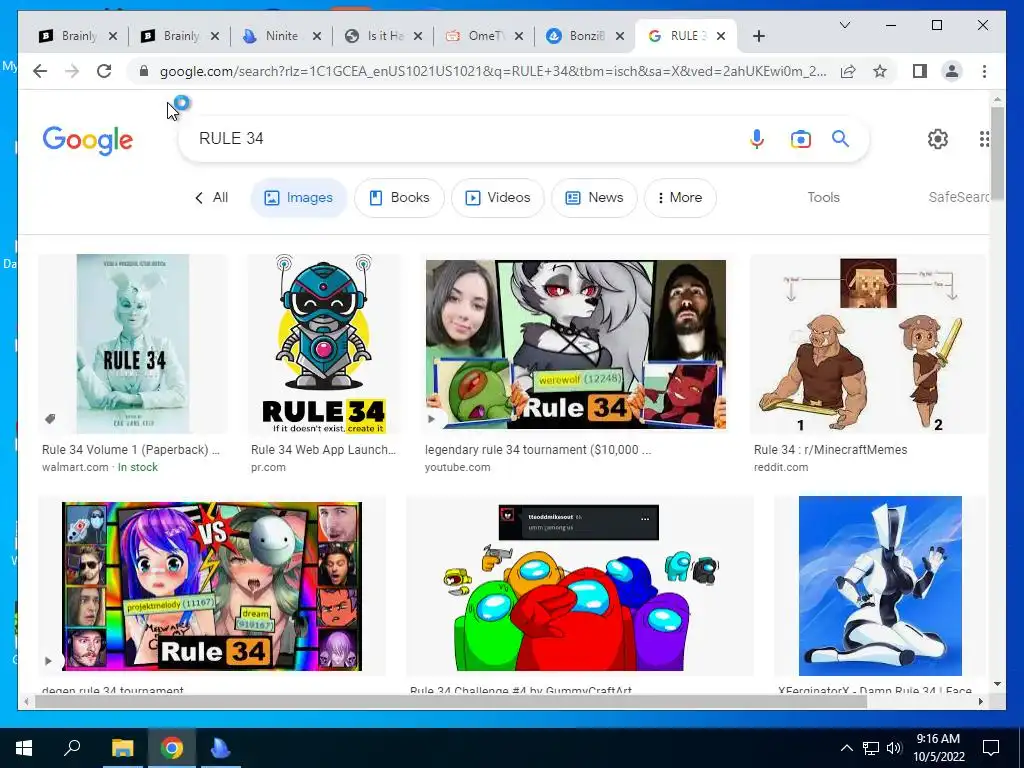The height and width of the screenshot is (768, 1024).
Task: Open the Among Us Rule 34 Challenge thumbnail
Action: [579, 586]
